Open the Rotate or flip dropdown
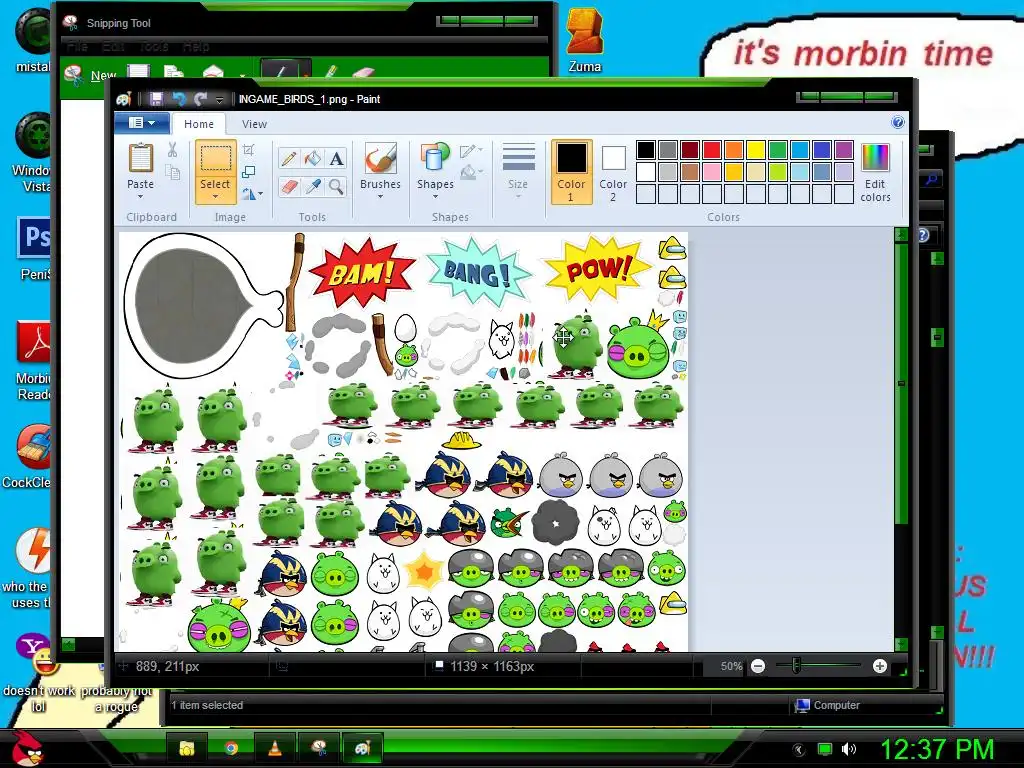 pos(251,194)
